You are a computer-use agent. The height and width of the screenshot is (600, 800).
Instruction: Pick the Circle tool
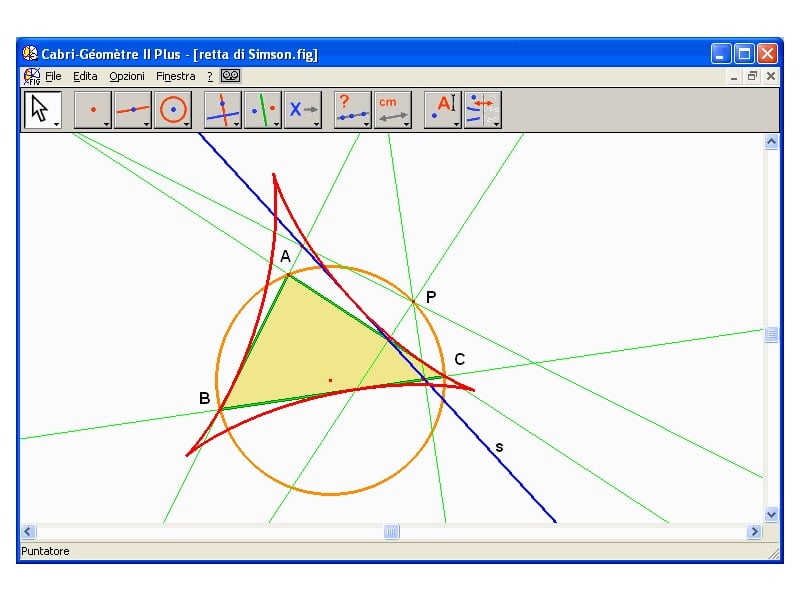coord(173,109)
